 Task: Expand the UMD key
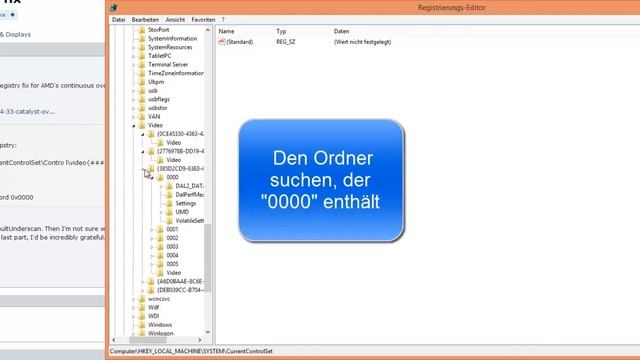(161, 212)
